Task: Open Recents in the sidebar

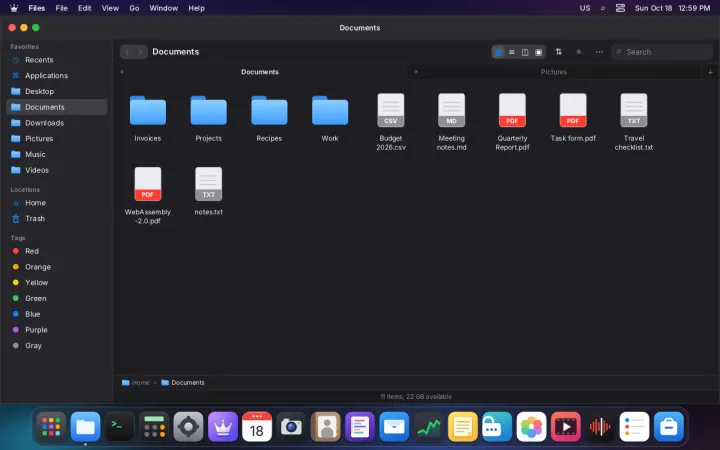Action: (x=56, y=60)
